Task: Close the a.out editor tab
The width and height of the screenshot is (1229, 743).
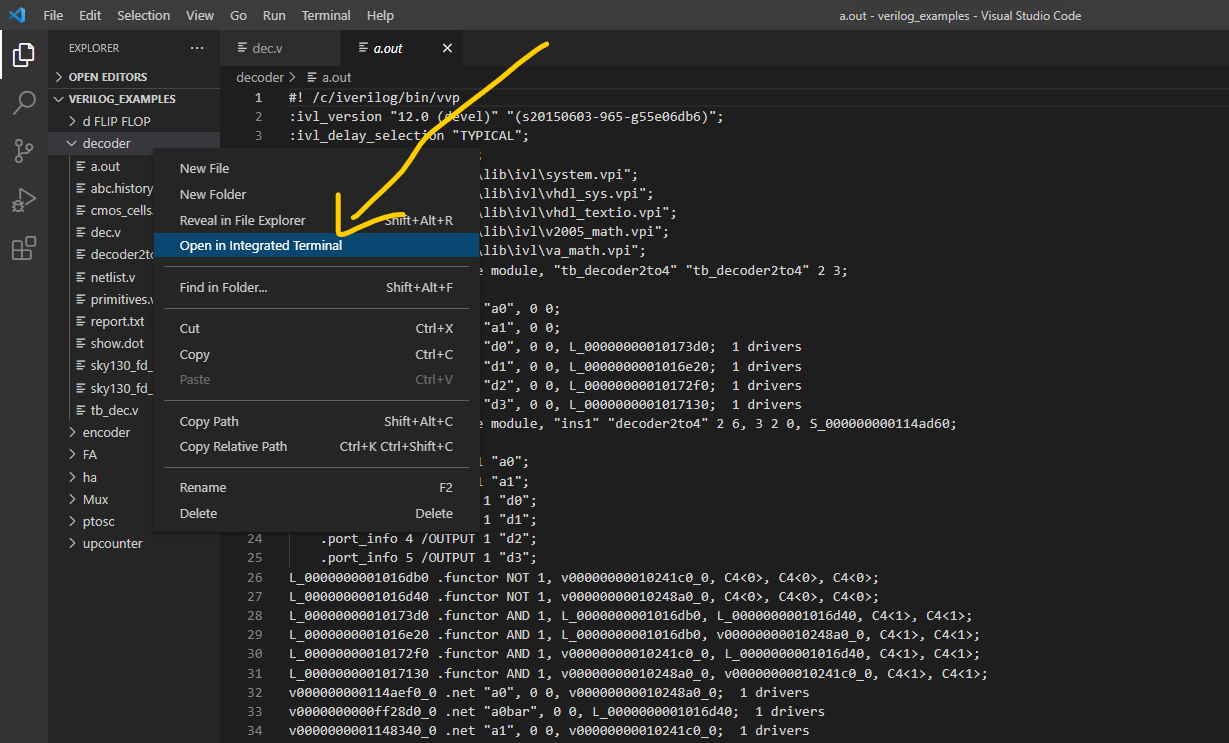Action: [446, 47]
